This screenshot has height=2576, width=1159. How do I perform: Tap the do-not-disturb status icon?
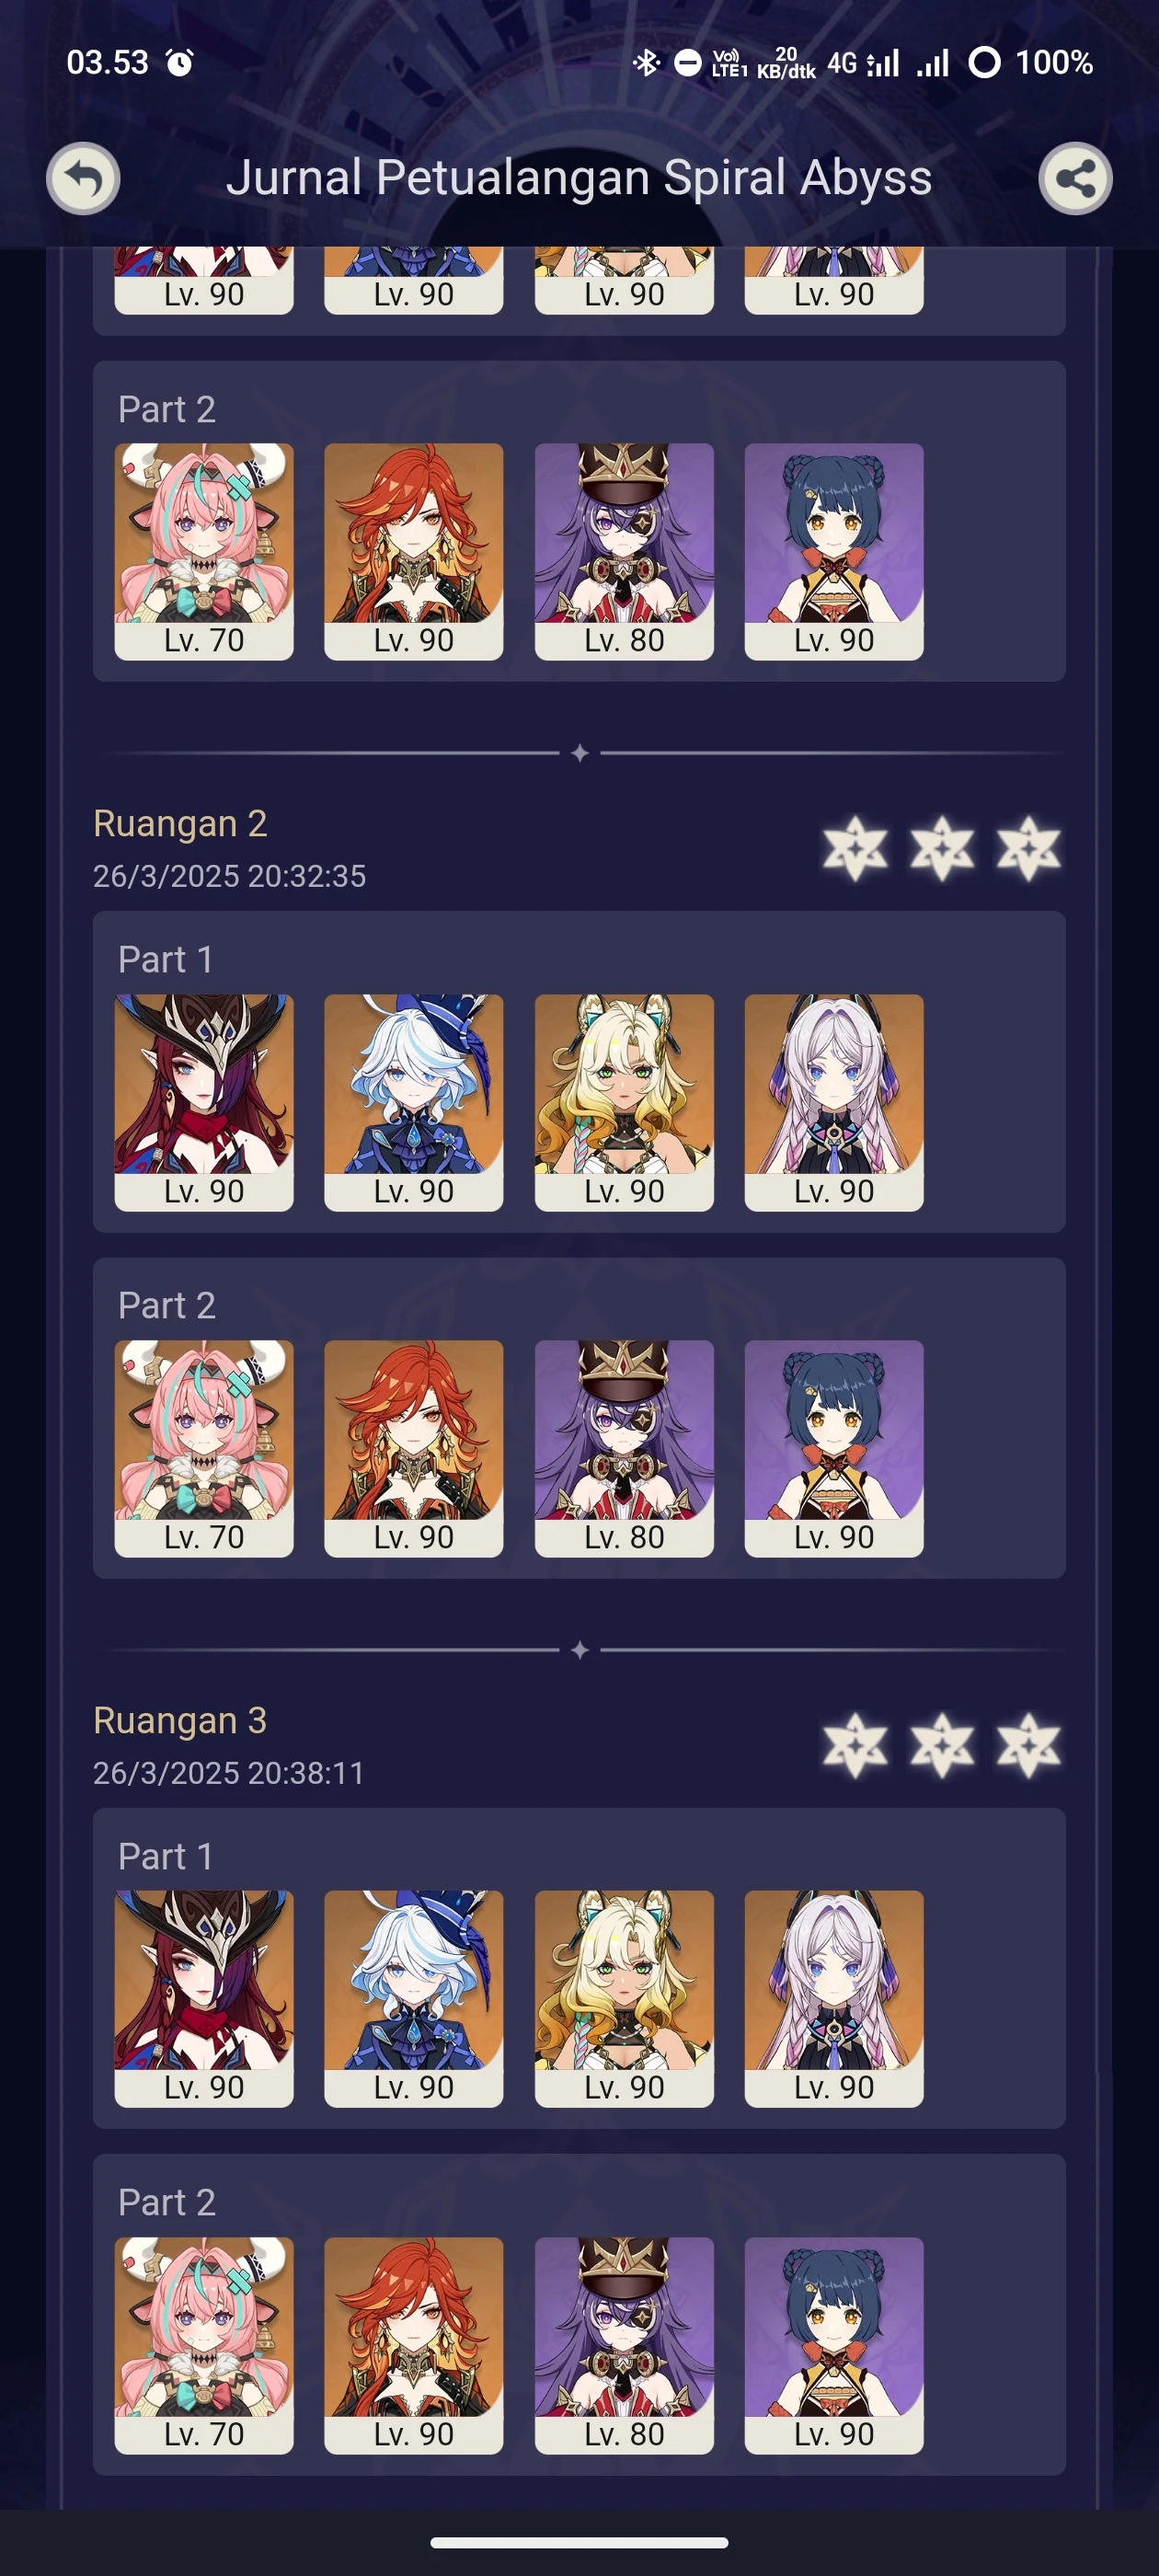pyautogui.click(x=688, y=63)
